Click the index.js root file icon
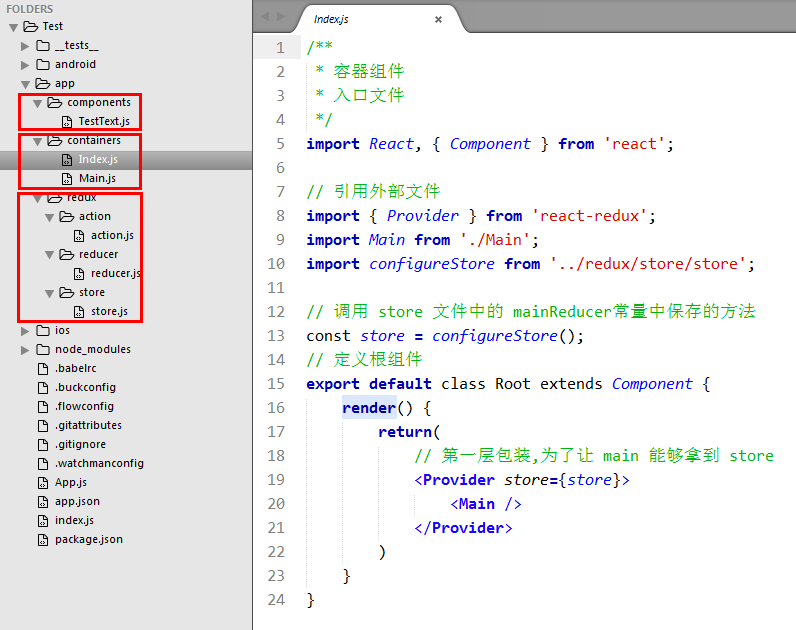Screen dimensions: 796x630 click(x=43, y=521)
